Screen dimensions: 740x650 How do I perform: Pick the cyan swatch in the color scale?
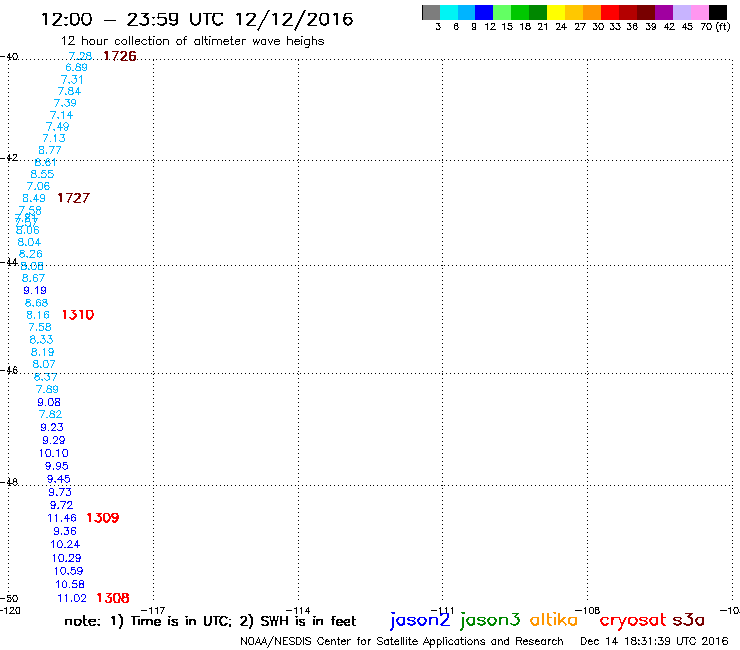449,13
